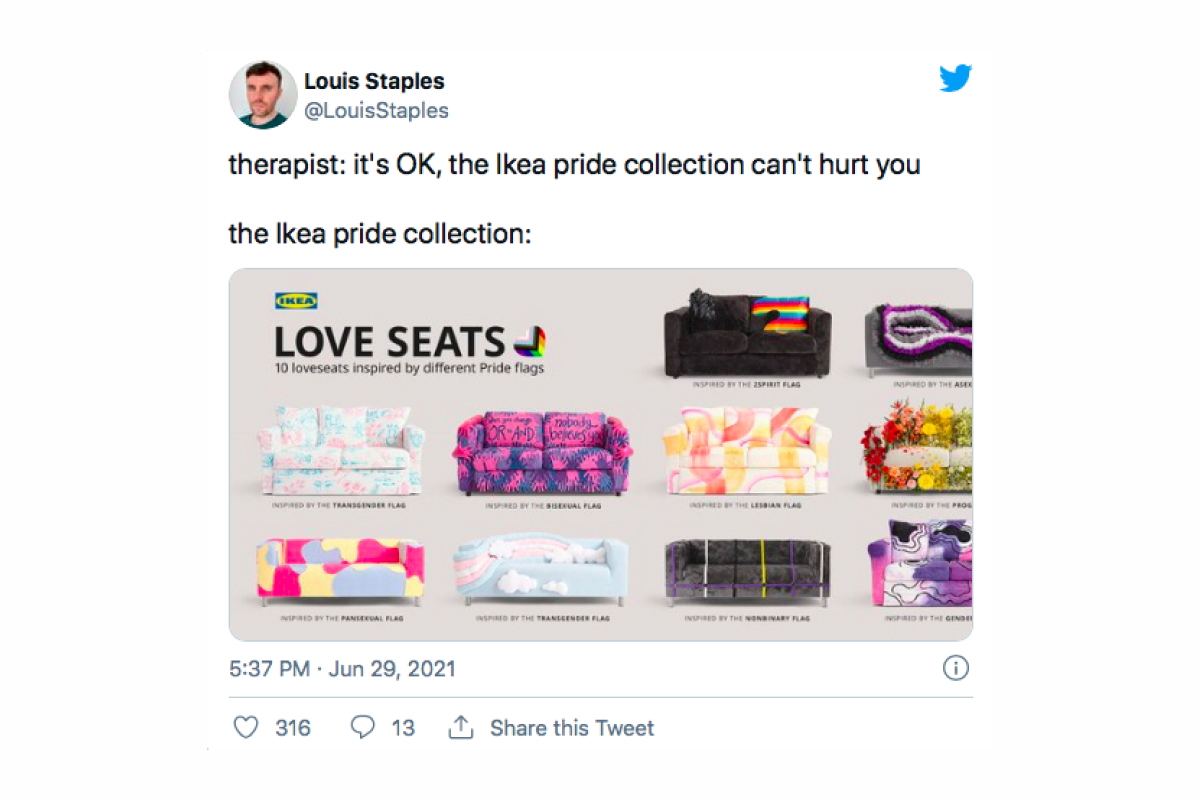The width and height of the screenshot is (1200, 800).
Task: Open the @LouisStaples handle link
Action: point(376,110)
